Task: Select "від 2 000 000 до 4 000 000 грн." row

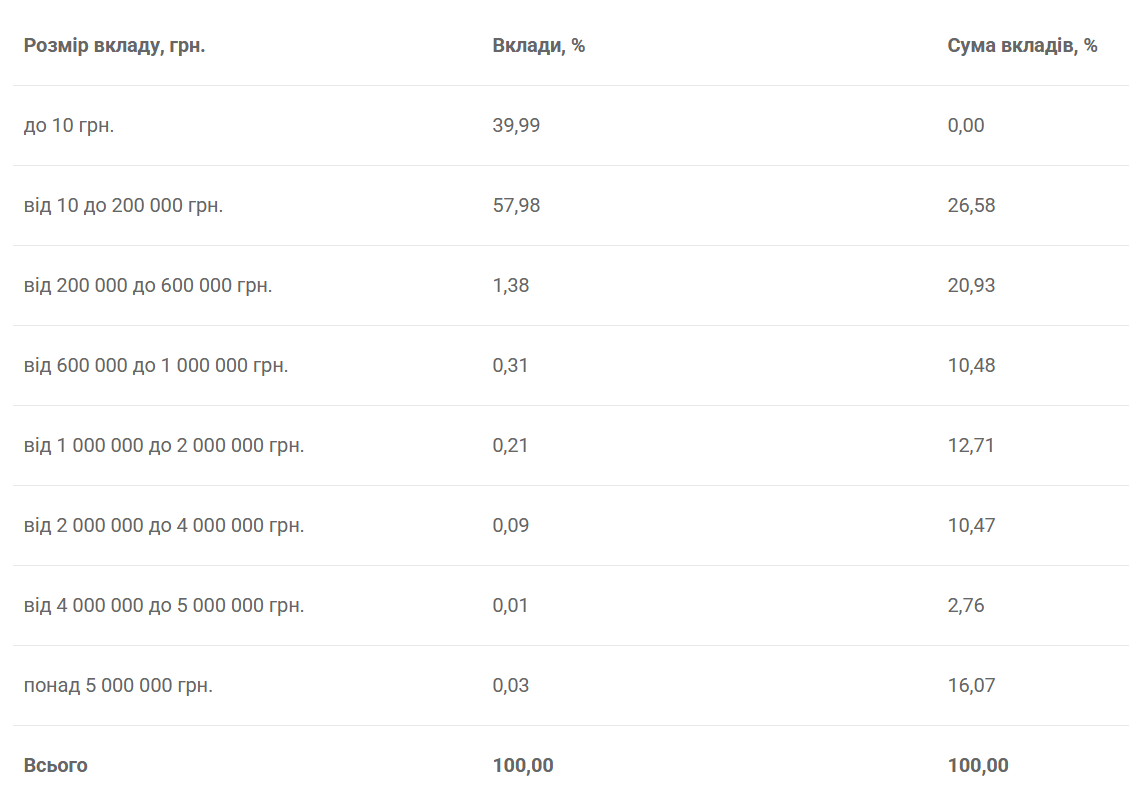Action: tap(164, 526)
